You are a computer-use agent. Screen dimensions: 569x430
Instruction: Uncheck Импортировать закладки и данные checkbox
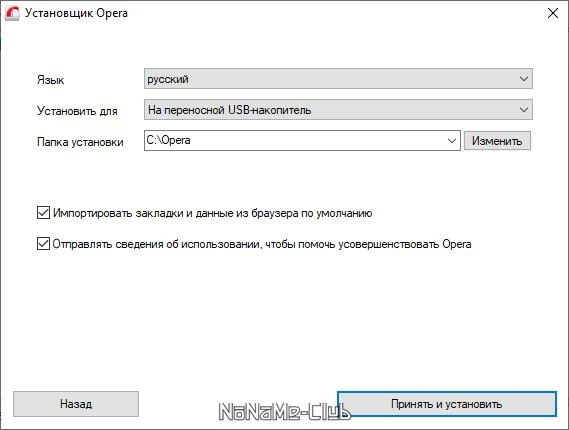(43, 213)
